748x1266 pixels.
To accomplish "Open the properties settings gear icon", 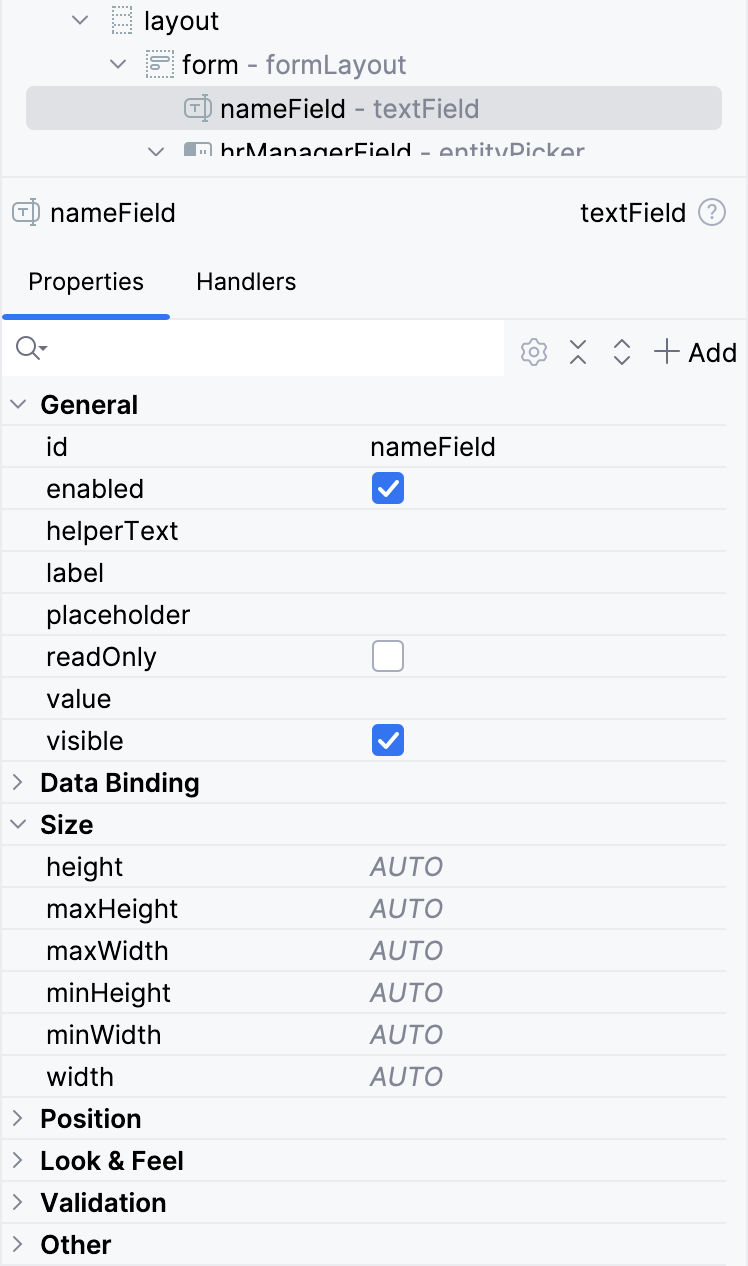I will [534, 352].
